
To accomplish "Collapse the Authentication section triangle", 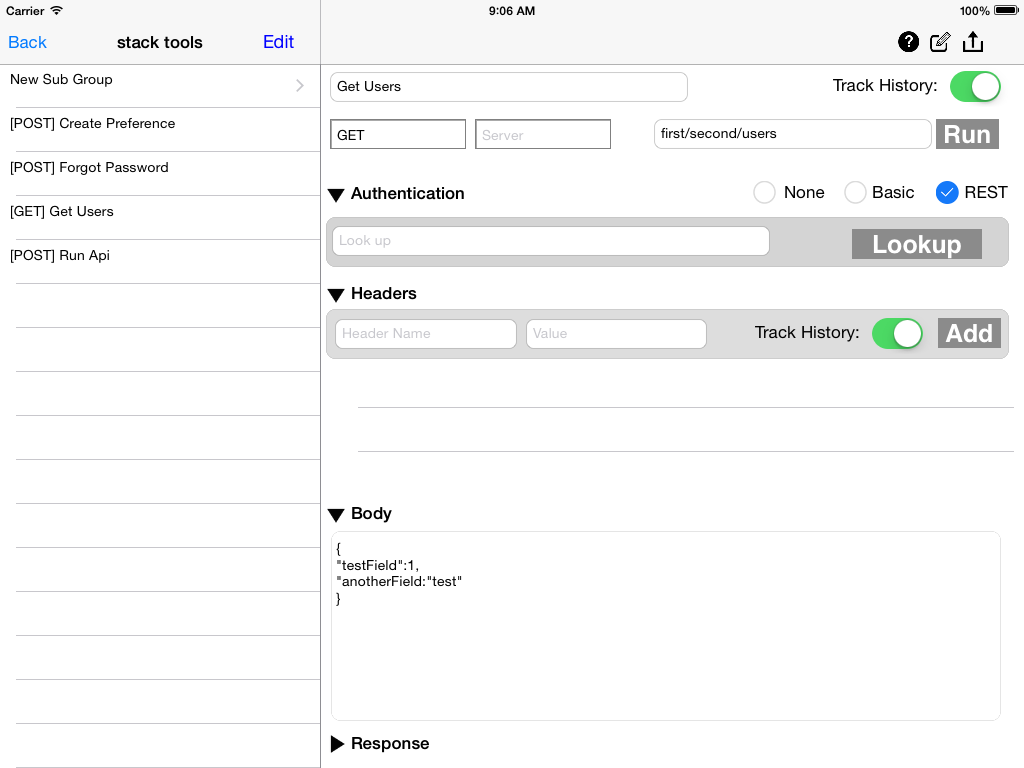I will [336, 195].
